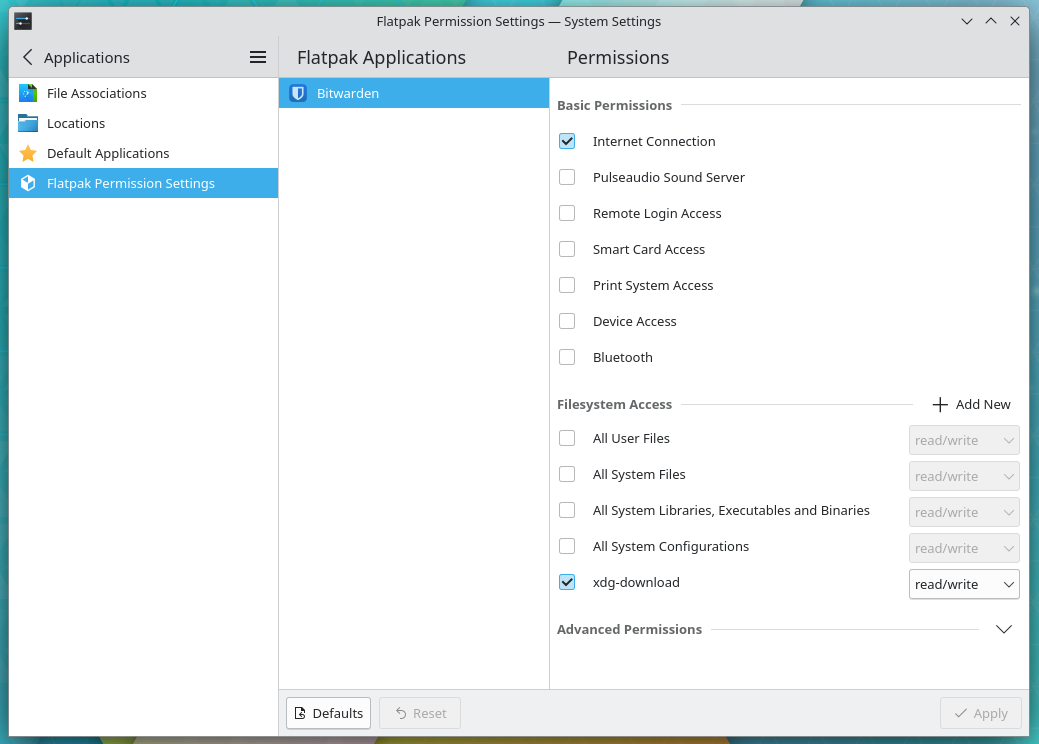Click the Flatpak Permission Settings shield icon
The height and width of the screenshot is (744, 1039).
pos(26,183)
